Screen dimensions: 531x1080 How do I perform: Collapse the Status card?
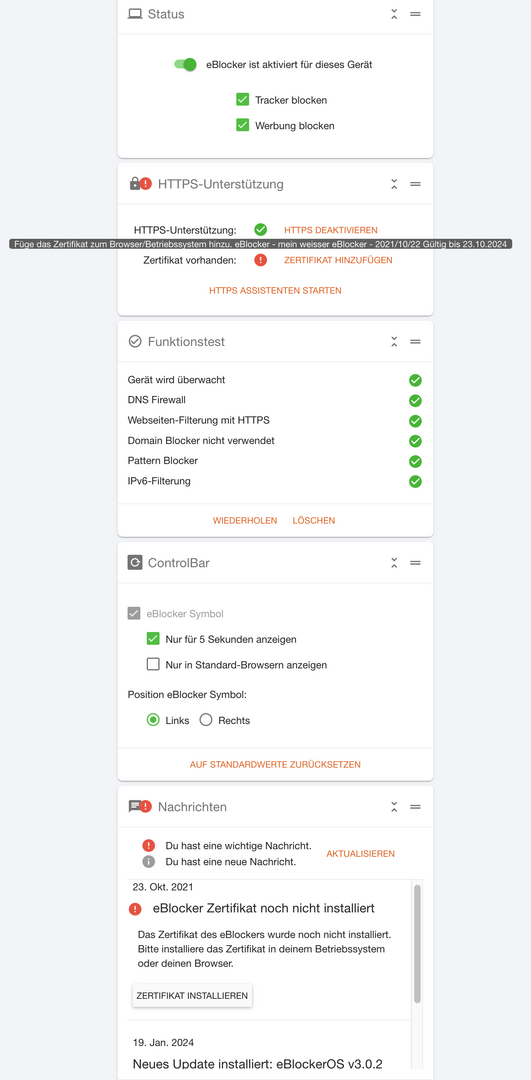pos(394,14)
